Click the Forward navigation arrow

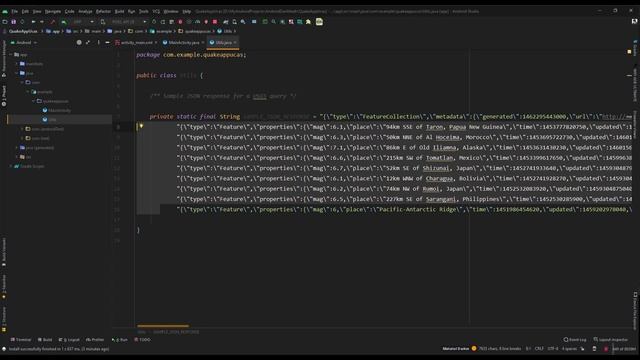pos(42,22)
